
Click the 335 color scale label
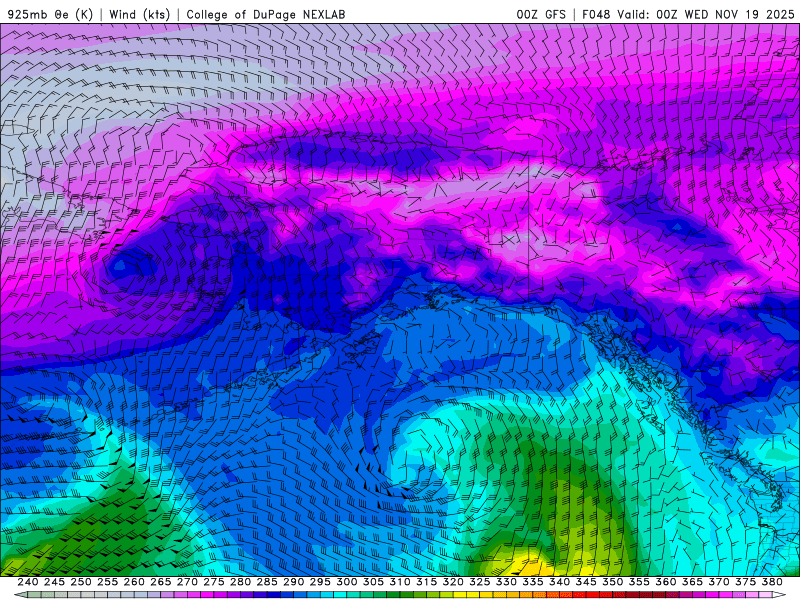pyautogui.click(x=533, y=582)
